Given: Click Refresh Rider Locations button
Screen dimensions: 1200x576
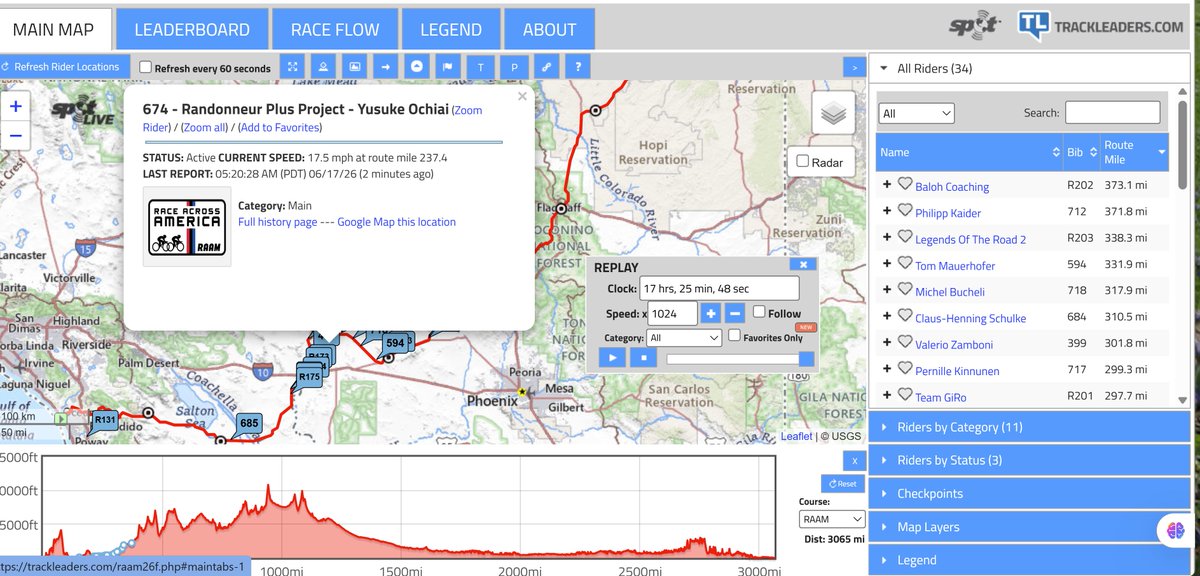Looking at the screenshot, I should pyautogui.click(x=63, y=67).
